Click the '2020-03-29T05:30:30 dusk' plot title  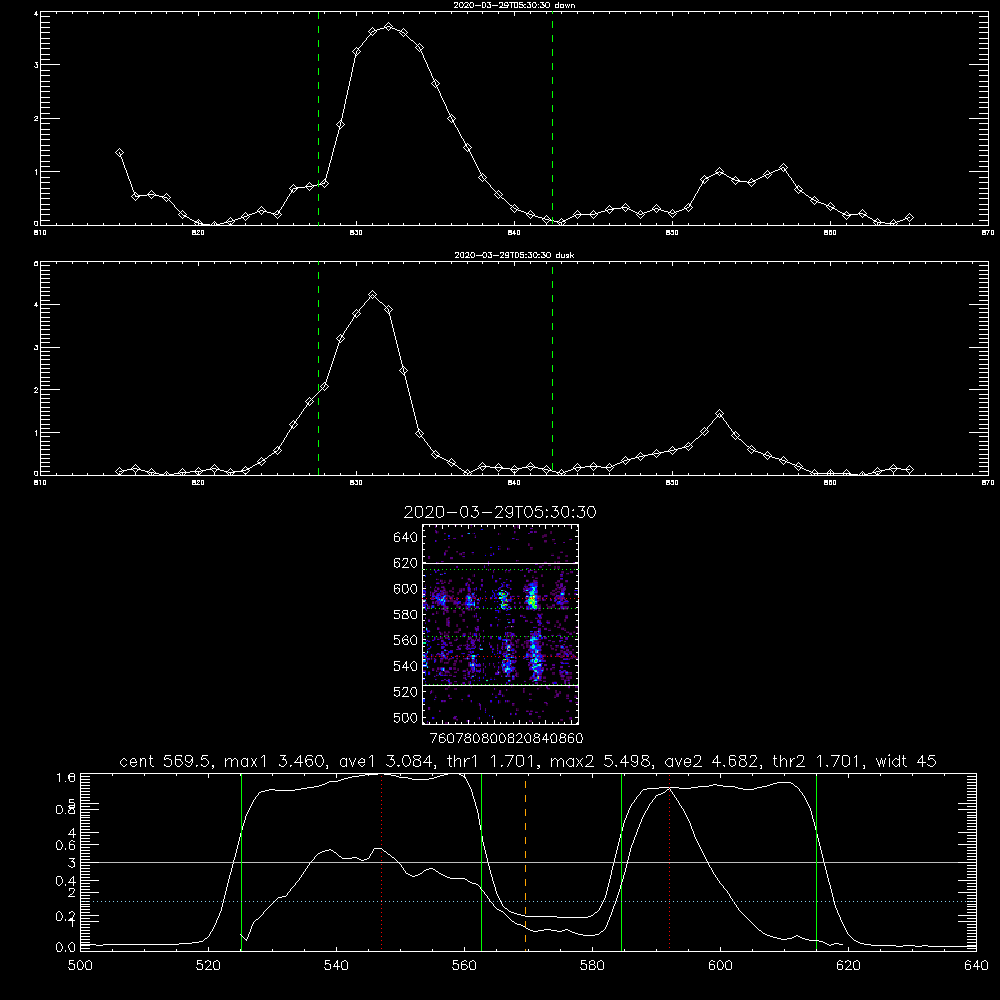coord(514,255)
